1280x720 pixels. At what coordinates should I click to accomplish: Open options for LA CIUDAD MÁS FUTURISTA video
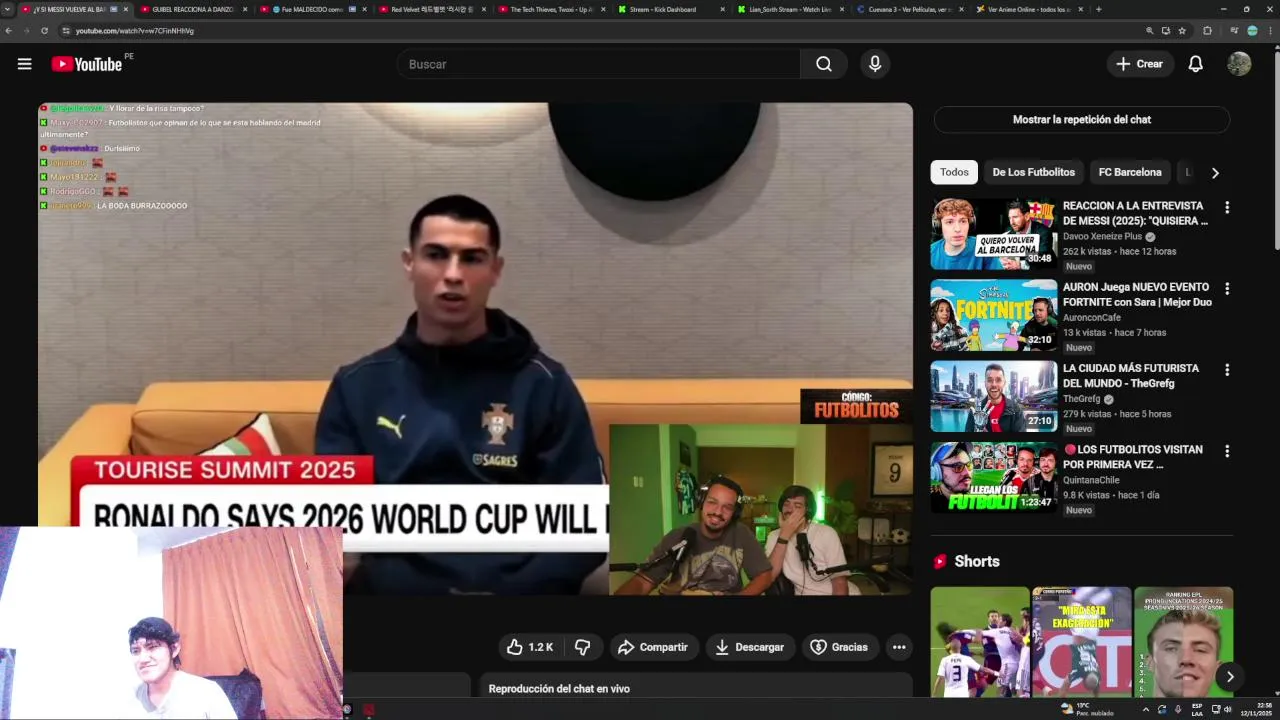click(1227, 369)
